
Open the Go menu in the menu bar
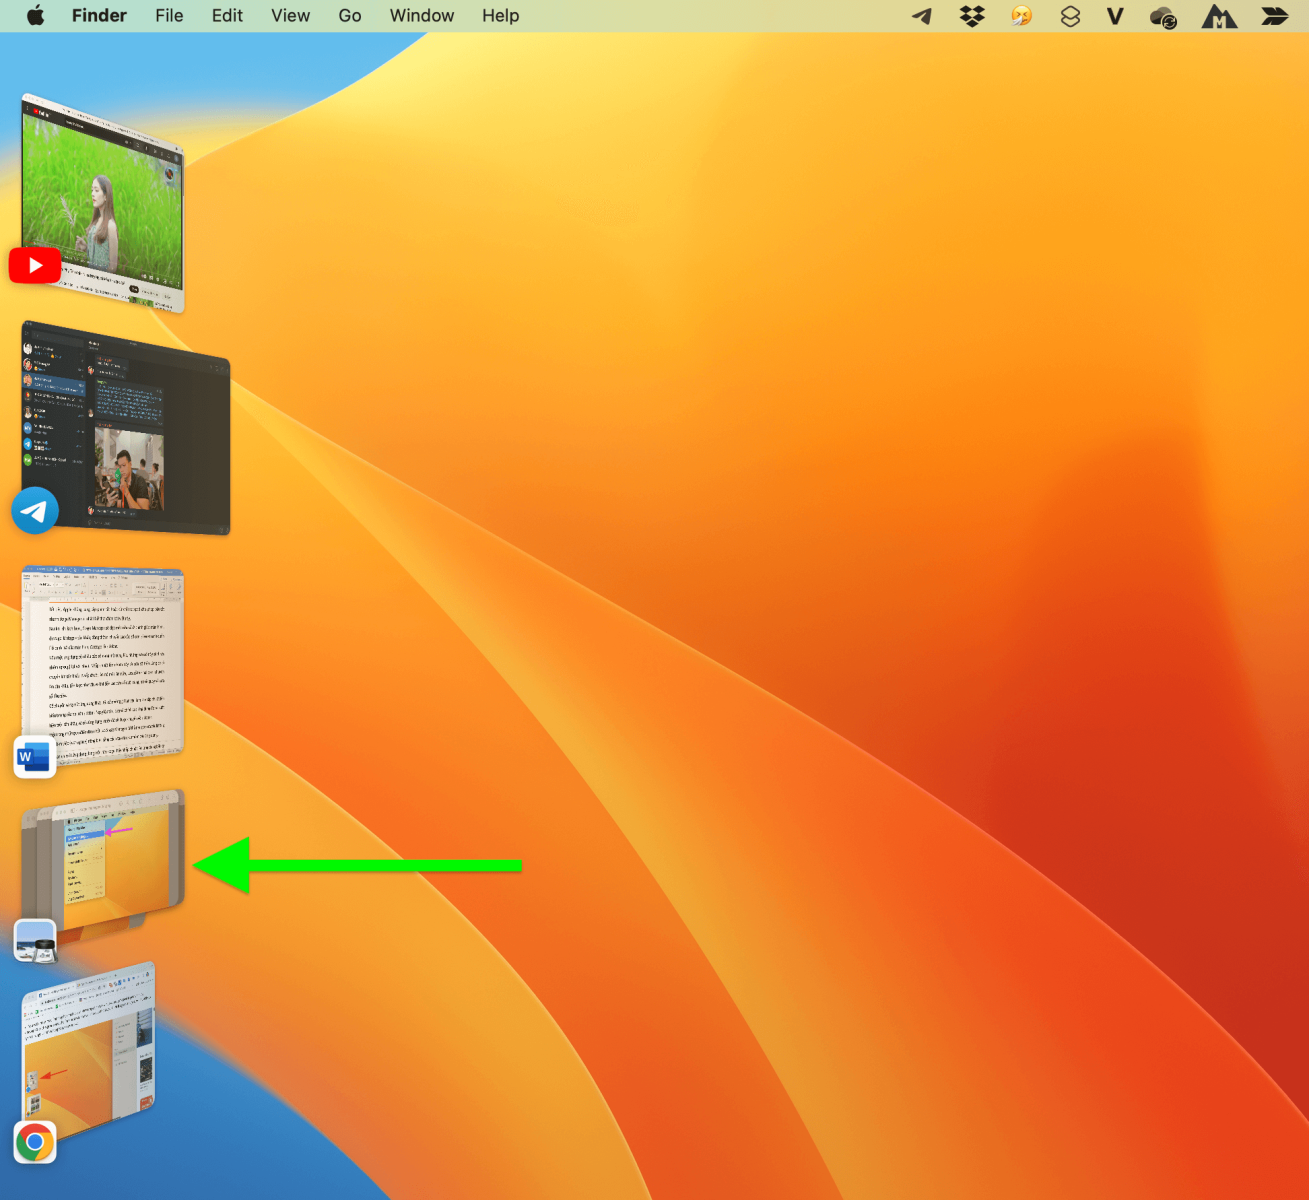click(349, 15)
